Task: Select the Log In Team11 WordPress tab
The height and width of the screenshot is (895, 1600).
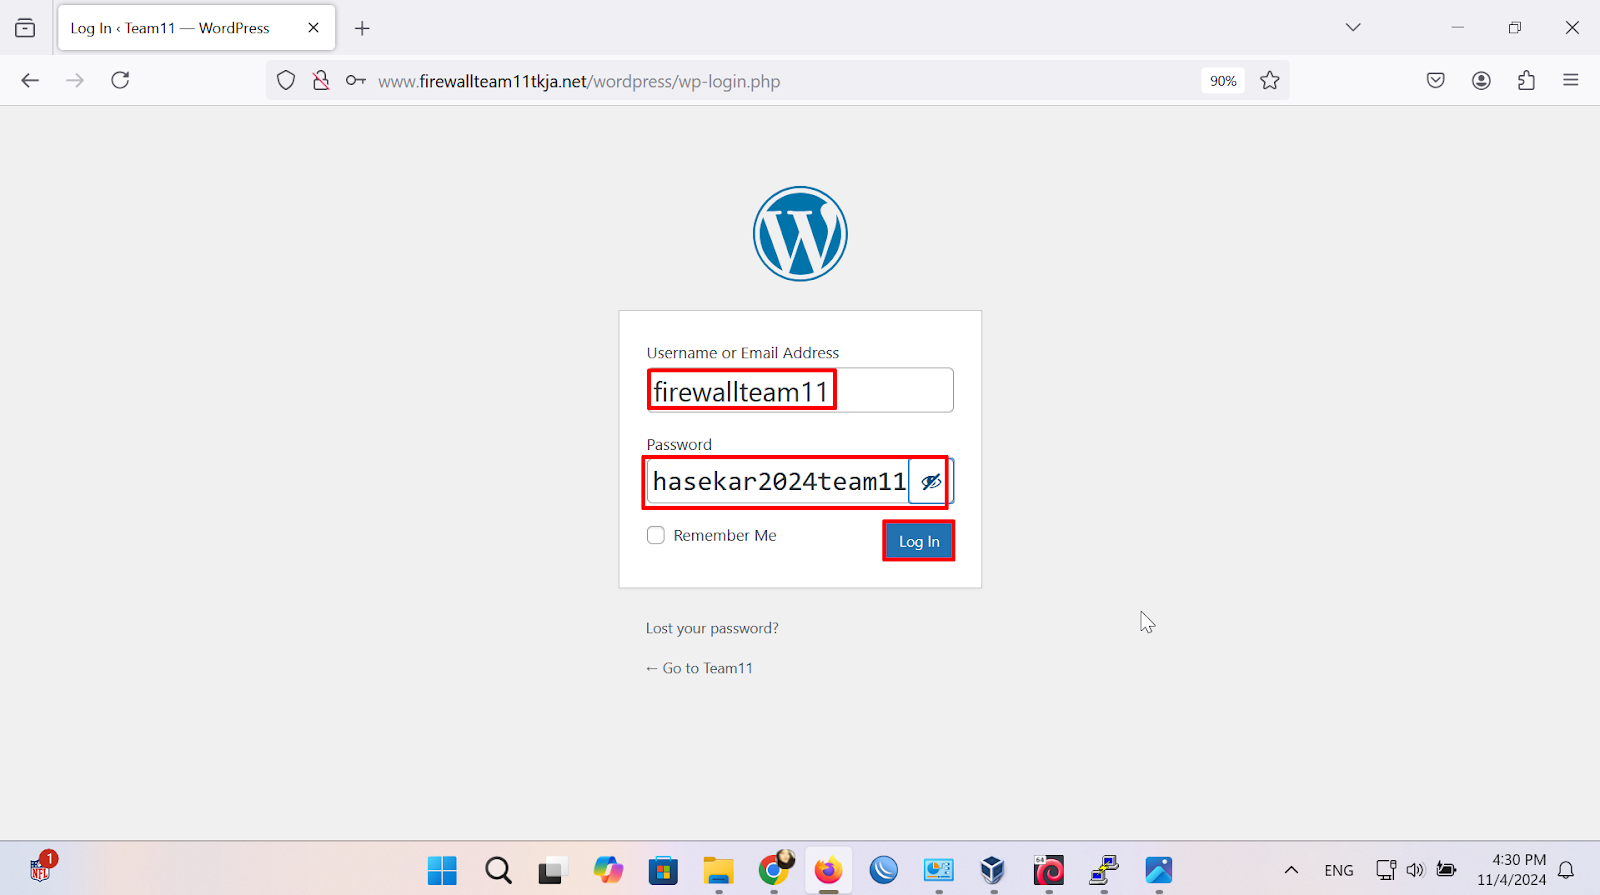Action: (x=196, y=28)
